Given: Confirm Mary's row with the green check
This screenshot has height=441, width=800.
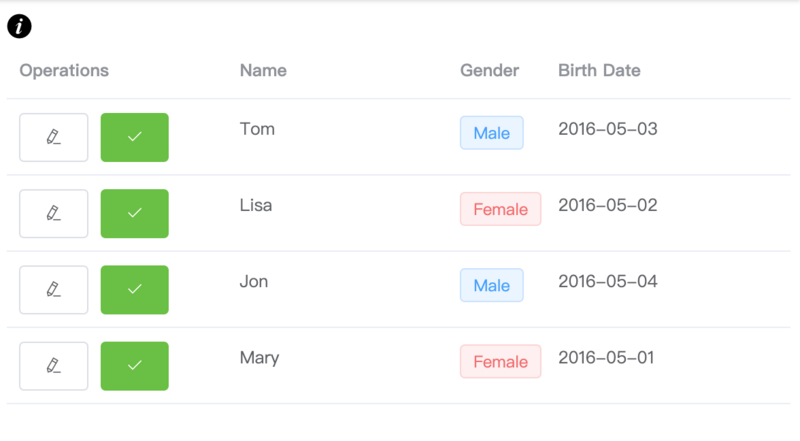Looking at the screenshot, I should [135, 366].
